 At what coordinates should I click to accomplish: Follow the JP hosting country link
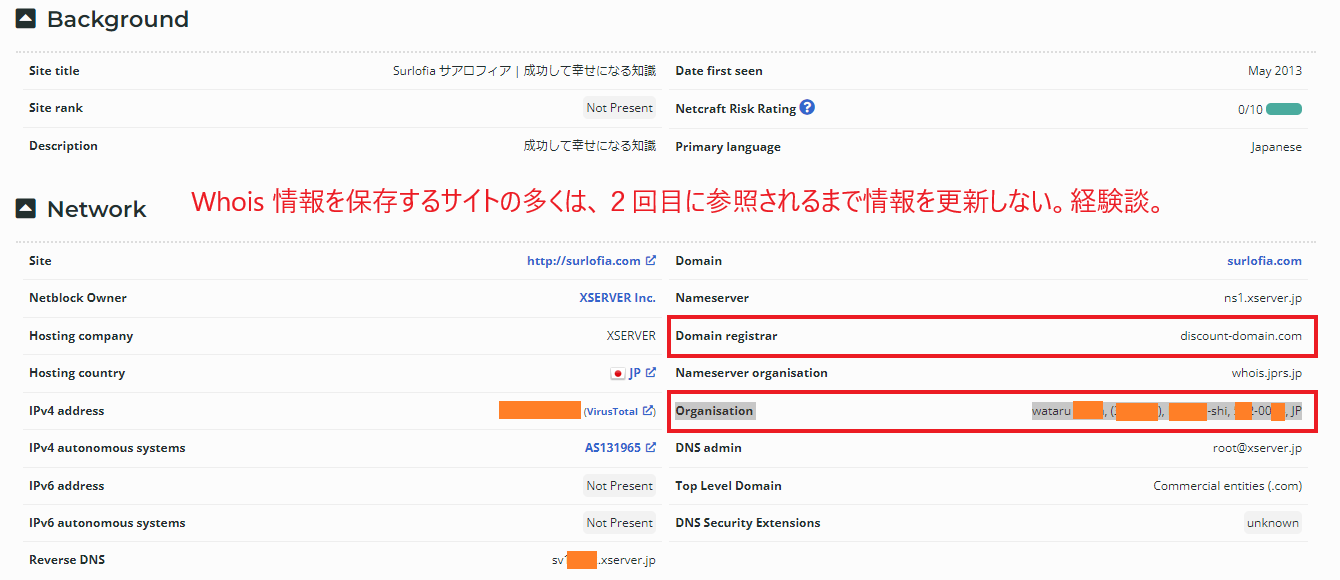point(635,373)
